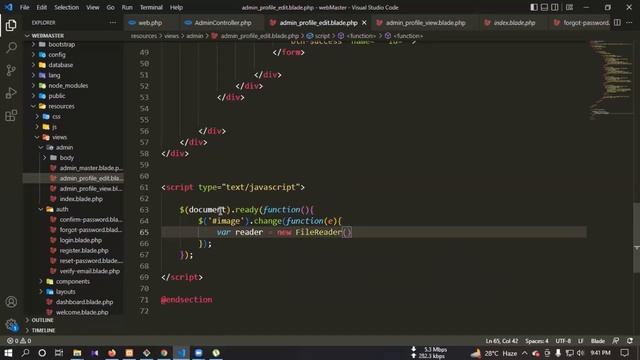640x360 pixels.
Task: Toggle the secondary side bar layout icon
Action: [555, 7]
